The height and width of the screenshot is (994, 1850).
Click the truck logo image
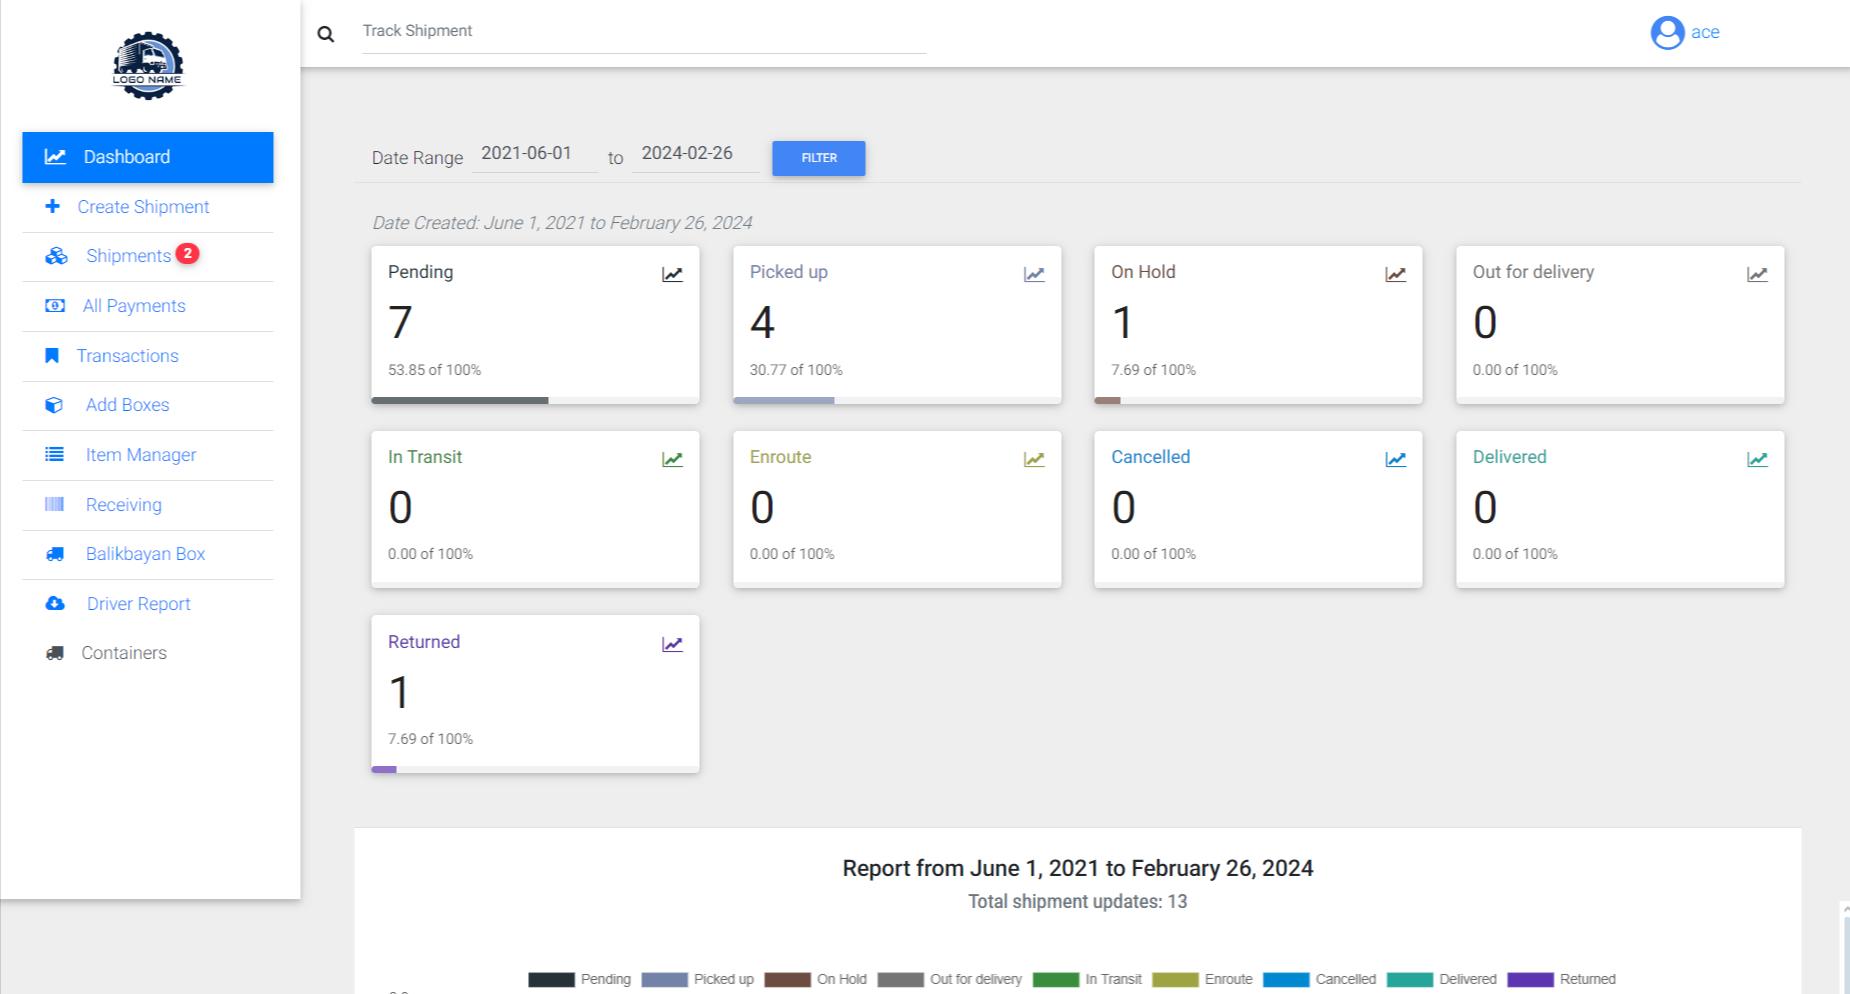(148, 66)
